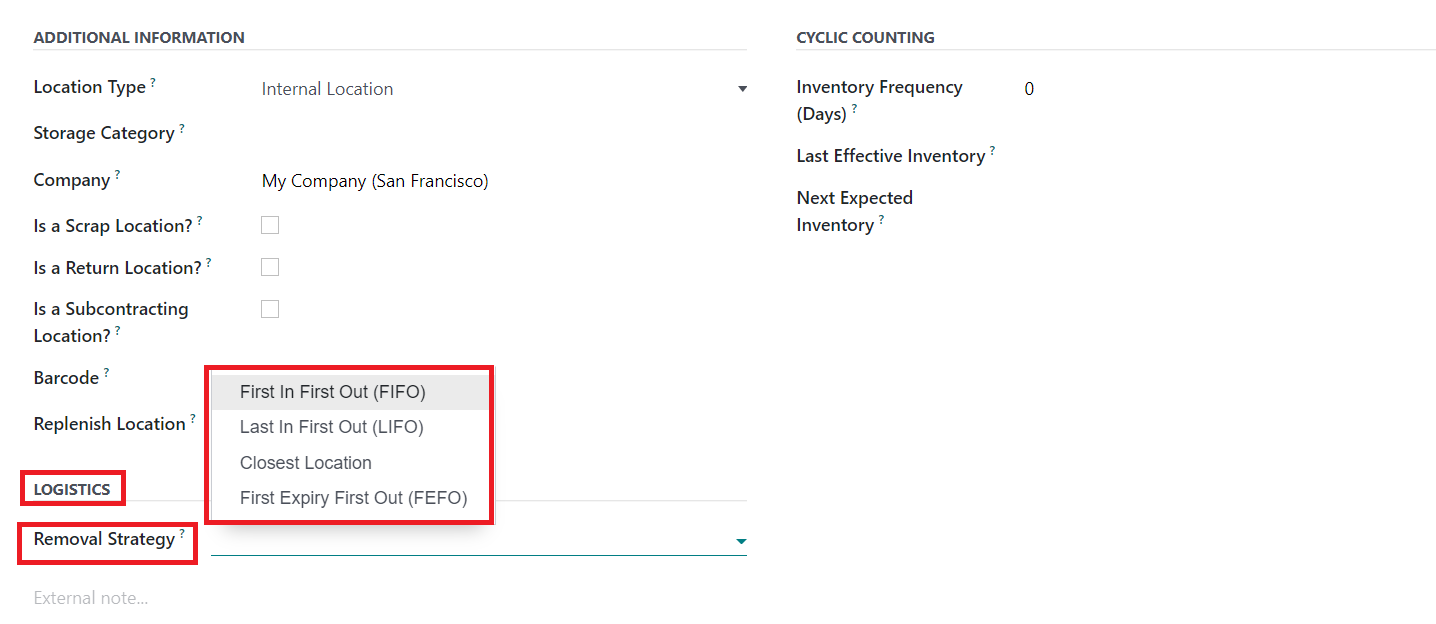
Task: Check the Is a Return Location box
Action: coord(270,267)
